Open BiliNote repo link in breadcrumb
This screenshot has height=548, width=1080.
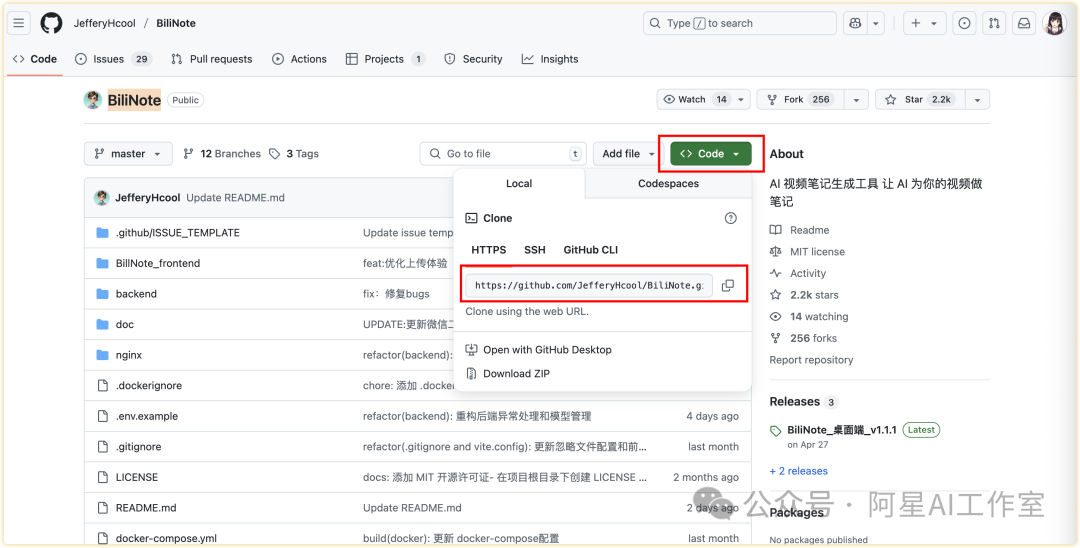click(175, 23)
